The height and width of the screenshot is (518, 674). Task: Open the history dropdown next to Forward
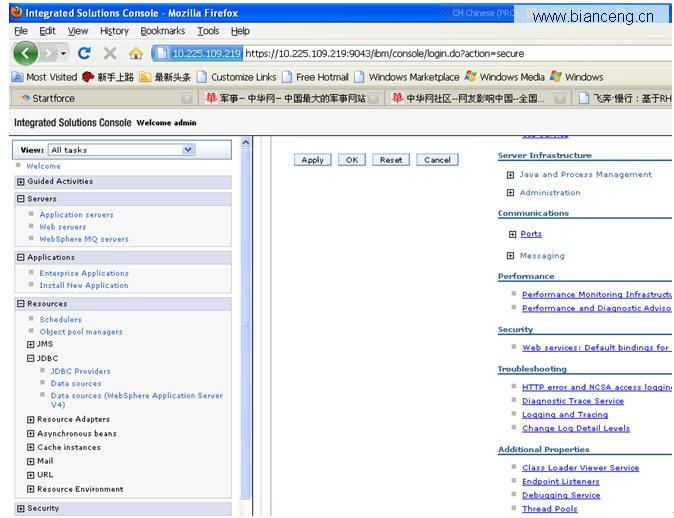tap(63, 53)
